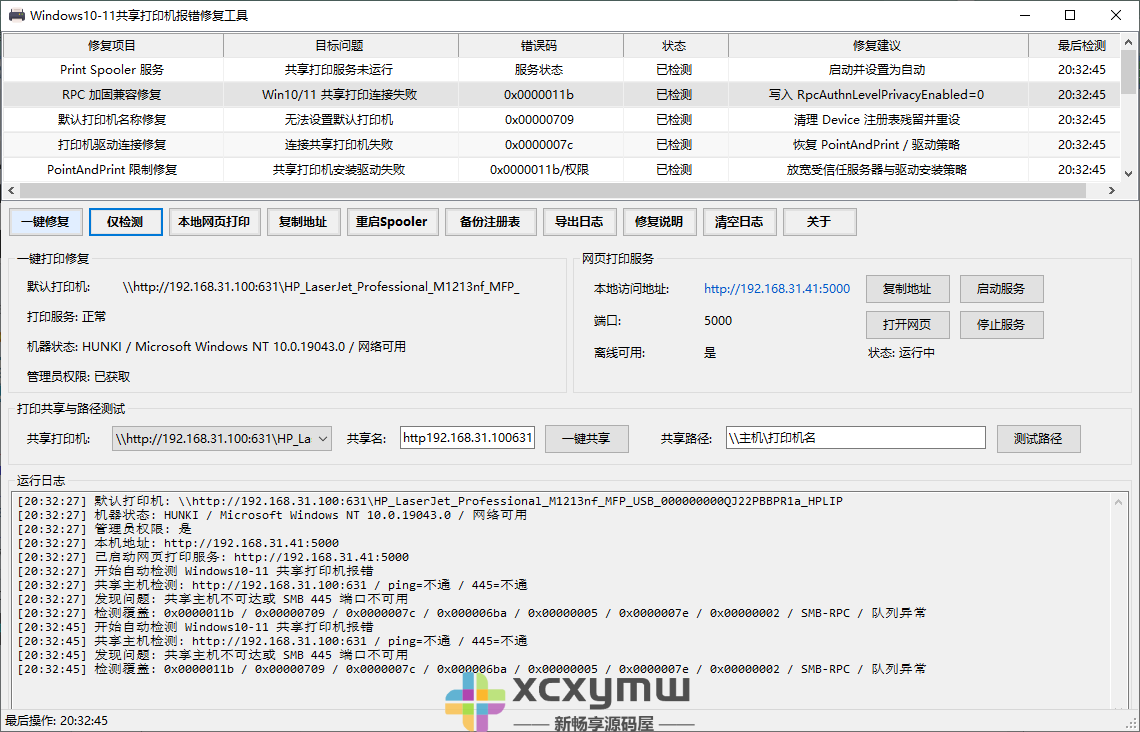Click 写入 RpcAuthnLevelPrivacyEnabled=0 cell
The width and height of the screenshot is (1140, 732).
pyautogui.click(x=877, y=94)
